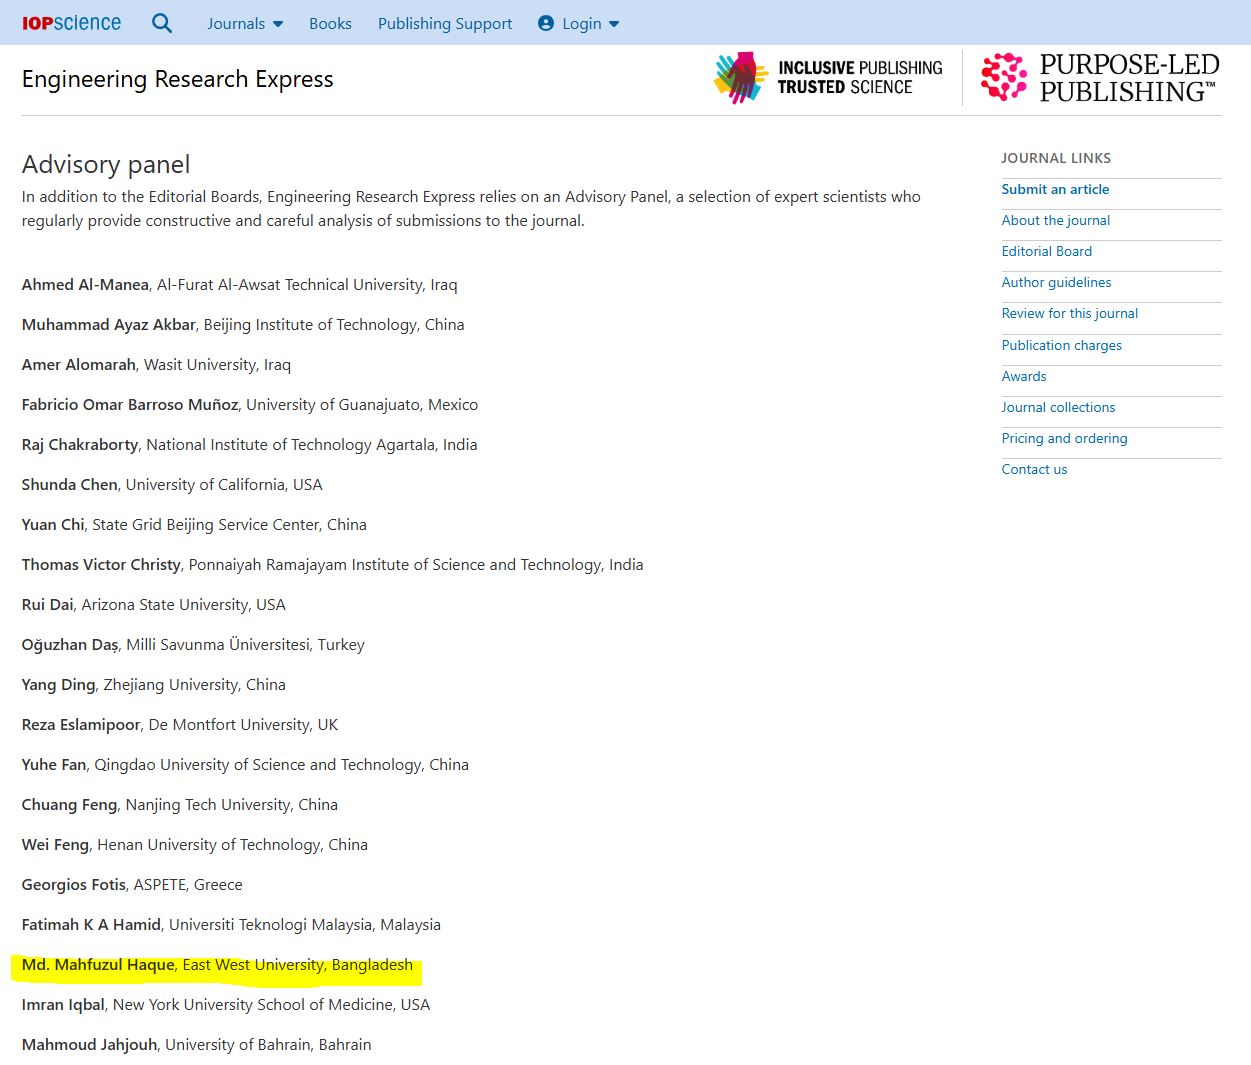Expand the Journals dropdown menu
The width and height of the screenshot is (1251, 1065).
point(245,24)
